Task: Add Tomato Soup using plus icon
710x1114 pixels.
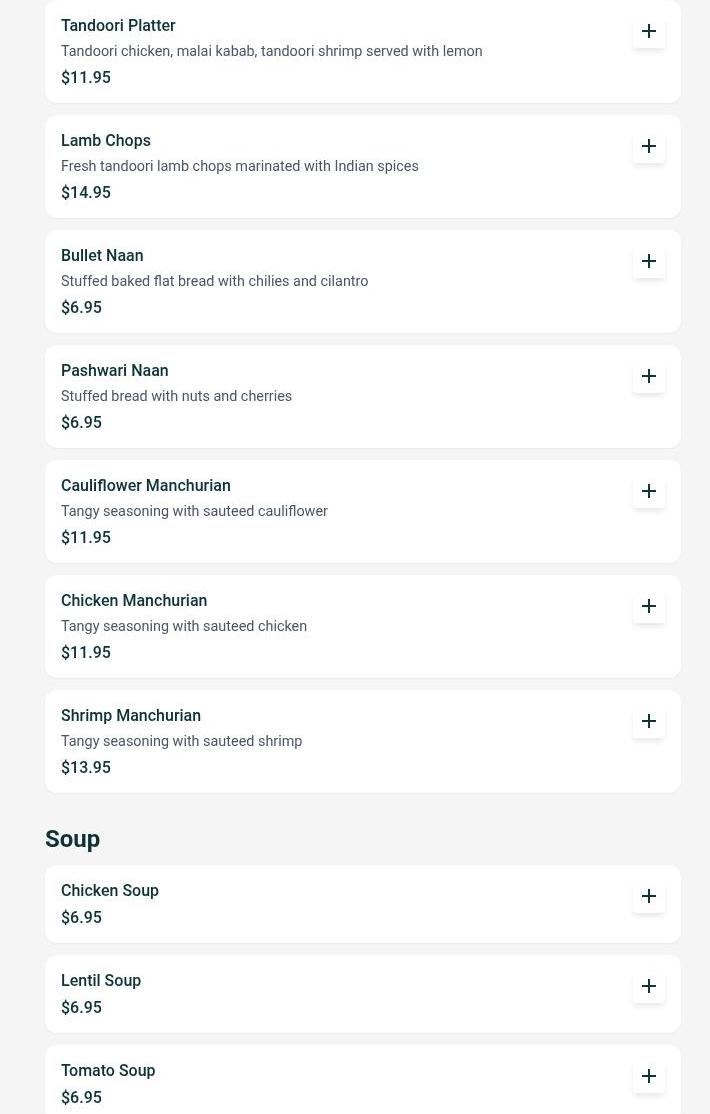Action: pos(649,1076)
